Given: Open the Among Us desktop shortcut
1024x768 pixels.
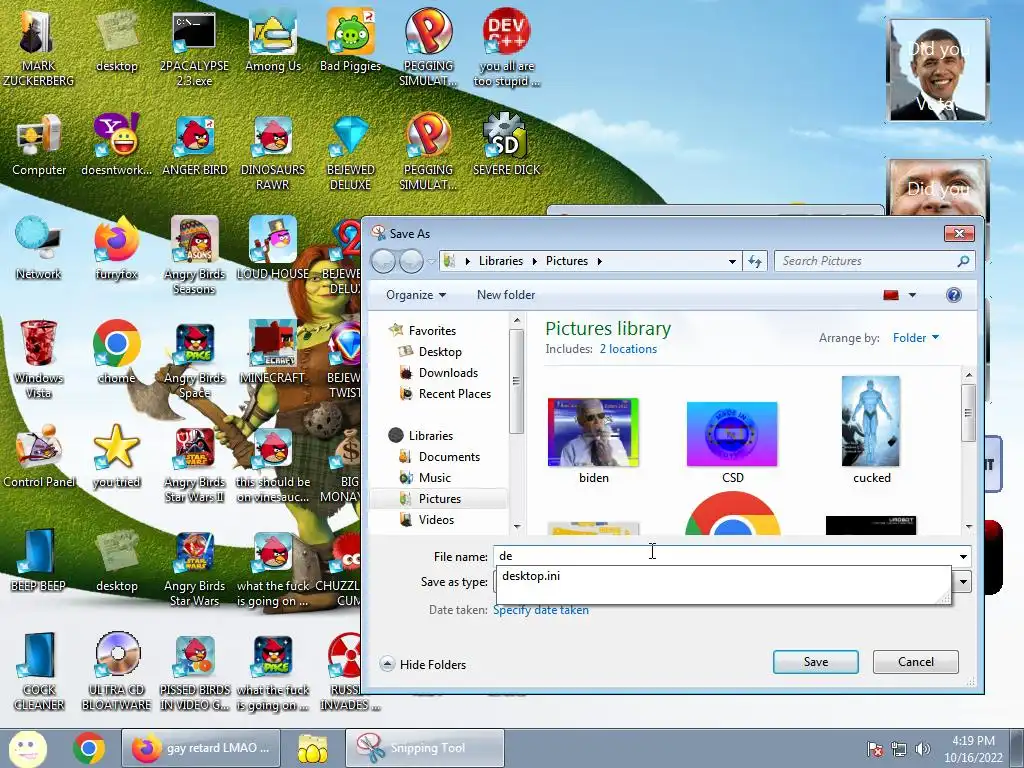Looking at the screenshot, I should click(x=273, y=41).
